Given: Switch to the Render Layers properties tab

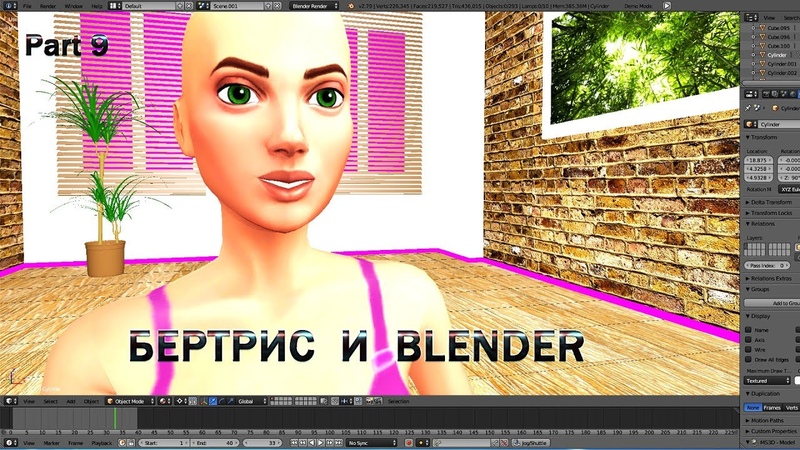Looking at the screenshot, I should coord(775,94).
